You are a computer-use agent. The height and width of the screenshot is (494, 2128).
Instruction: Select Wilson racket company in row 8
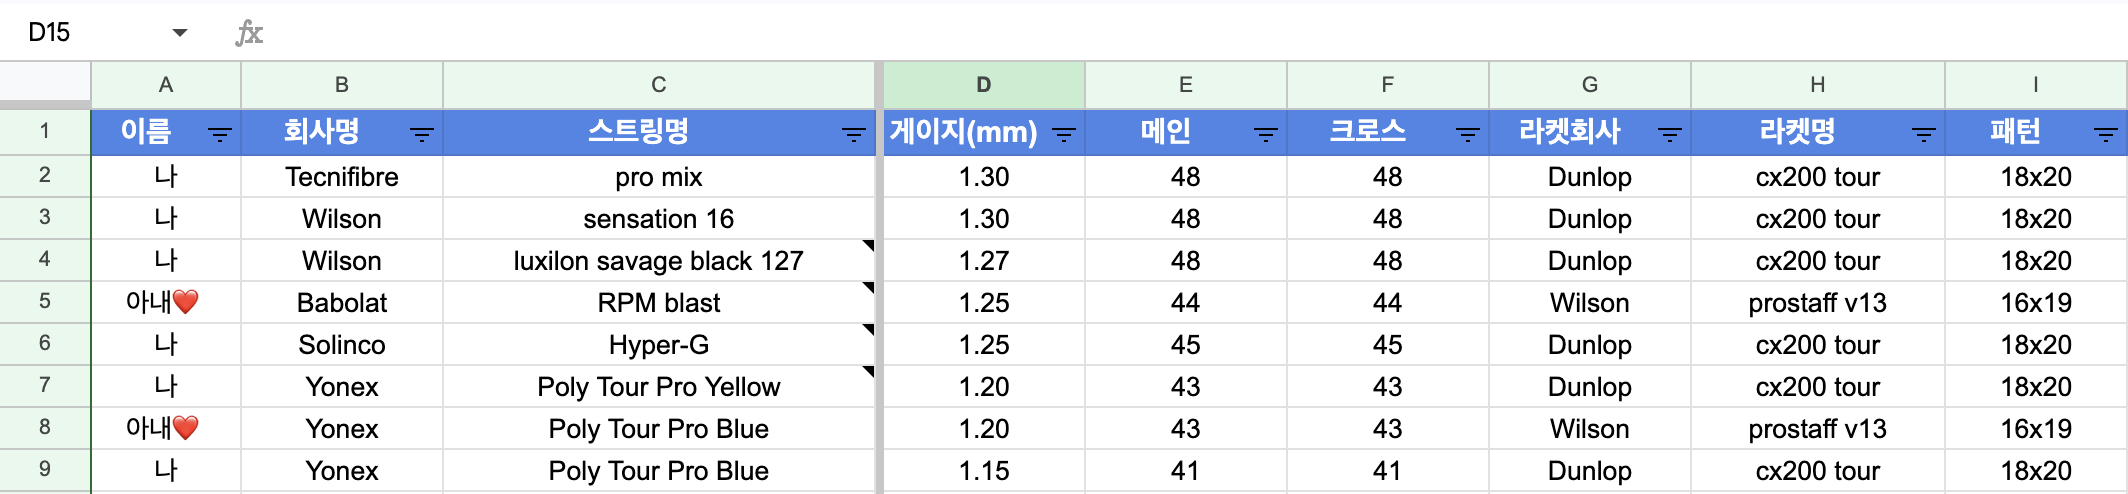point(1590,428)
